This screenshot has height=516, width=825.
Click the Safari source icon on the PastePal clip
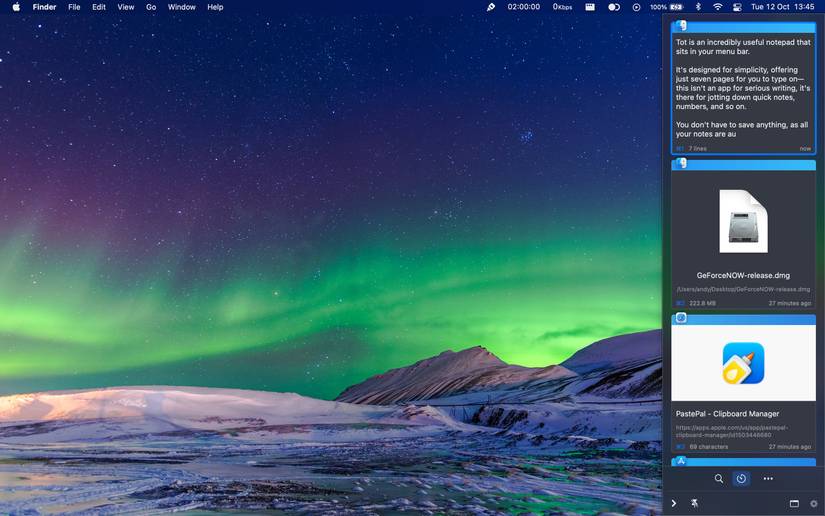click(x=681, y=317)
